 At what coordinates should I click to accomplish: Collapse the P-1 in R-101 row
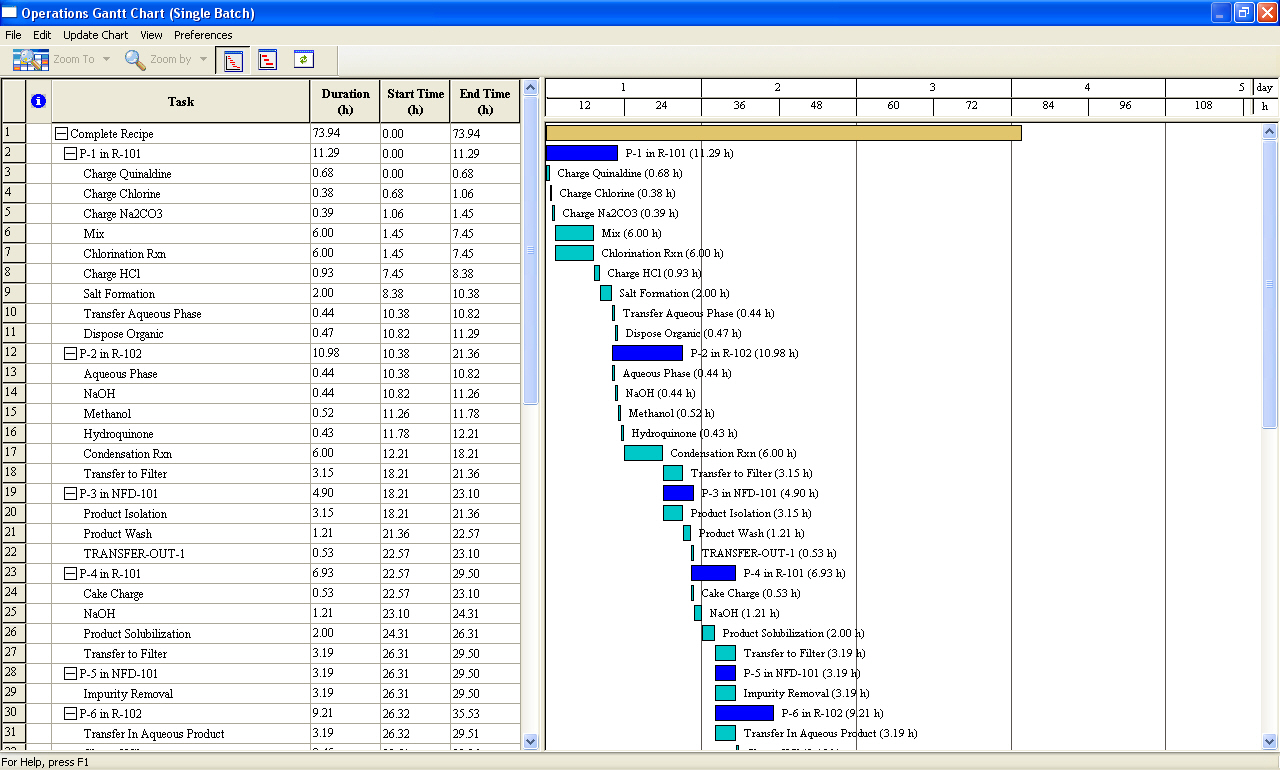click(70, 154)
